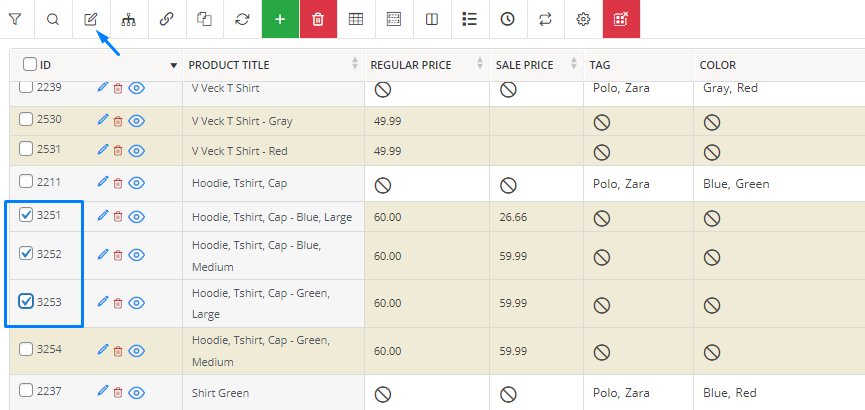View product 2239 via eye icon
This screenshot has height=410, width=865.
(136, 88)
